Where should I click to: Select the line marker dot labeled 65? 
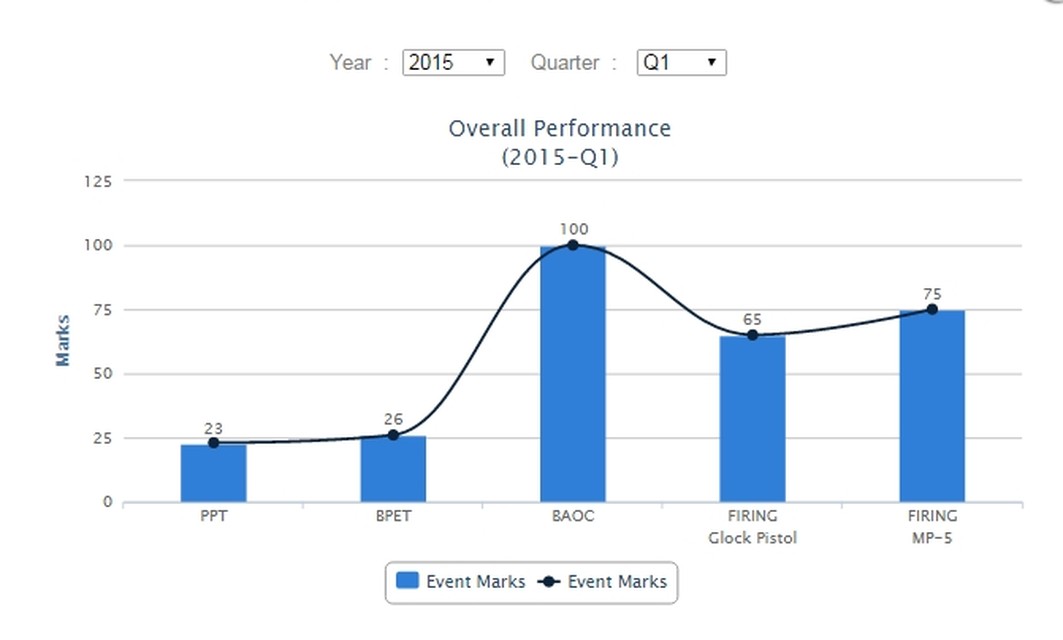click(752, 335)
